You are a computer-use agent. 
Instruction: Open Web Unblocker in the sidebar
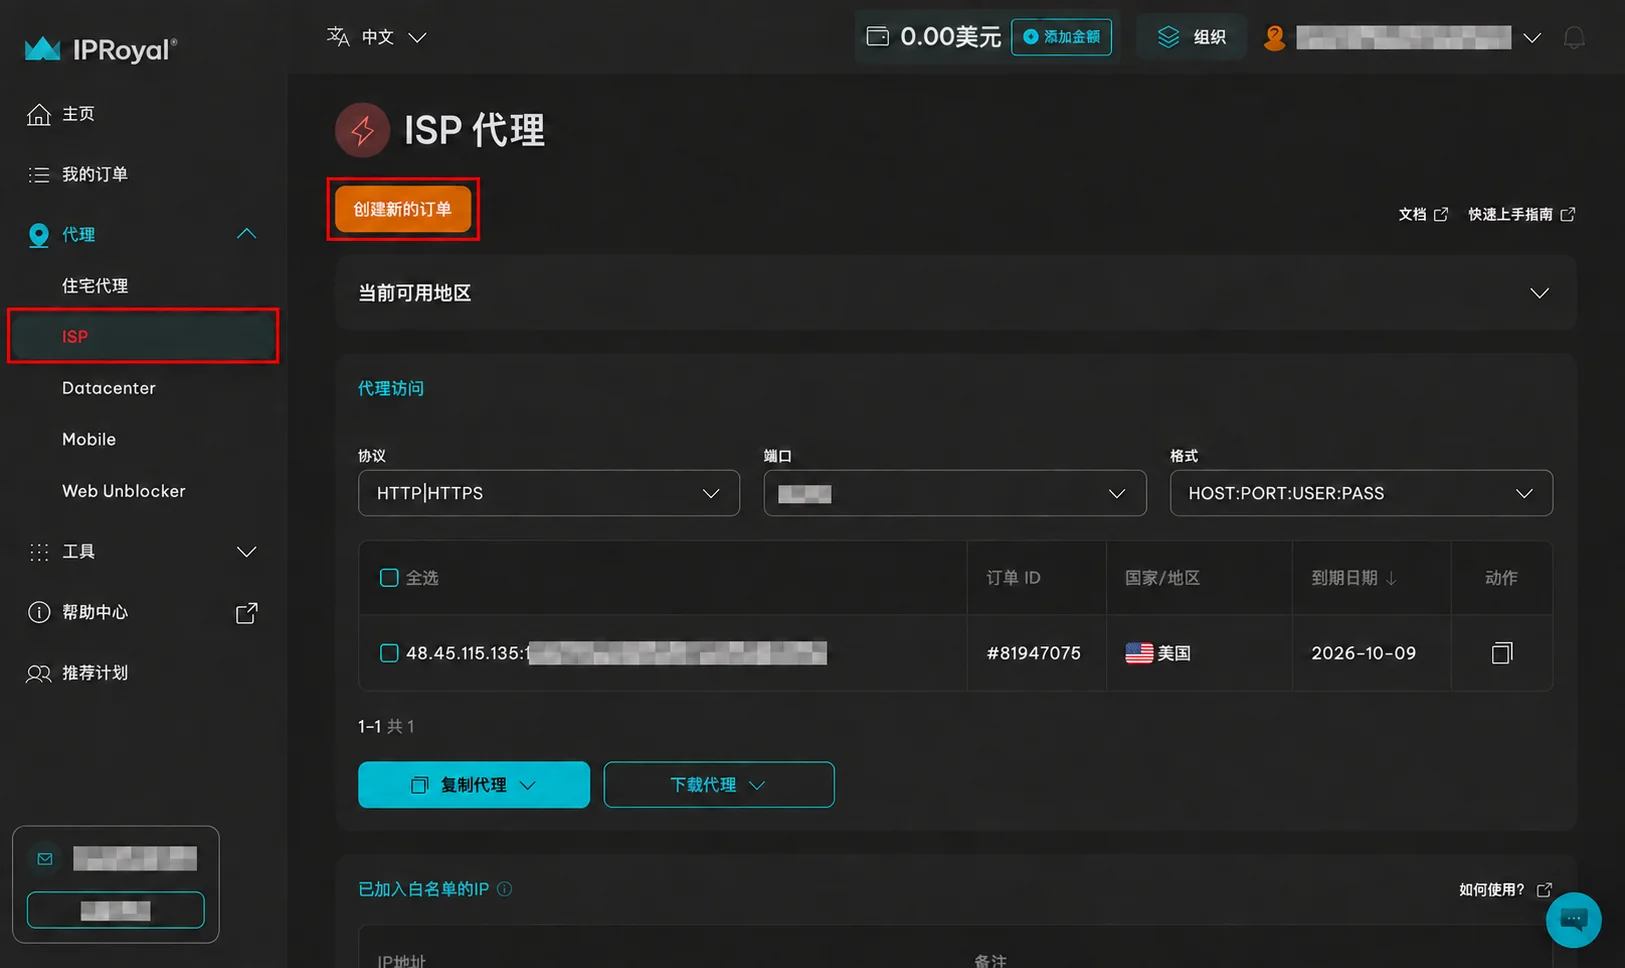click(x=124, y=491)
